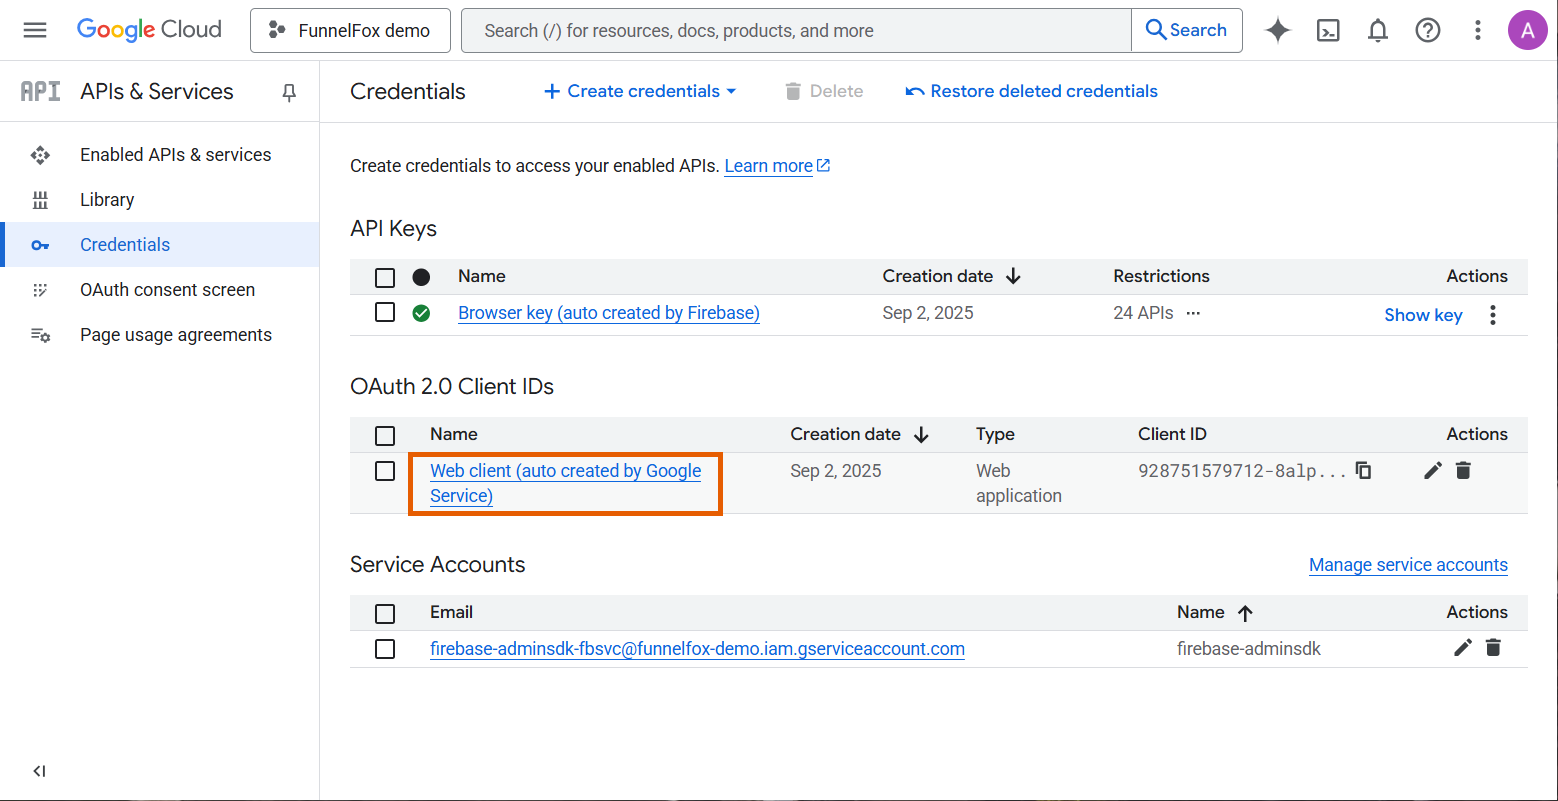Click the Client ID column header
Screen dimensions: 1558x801
[1172, 434]
